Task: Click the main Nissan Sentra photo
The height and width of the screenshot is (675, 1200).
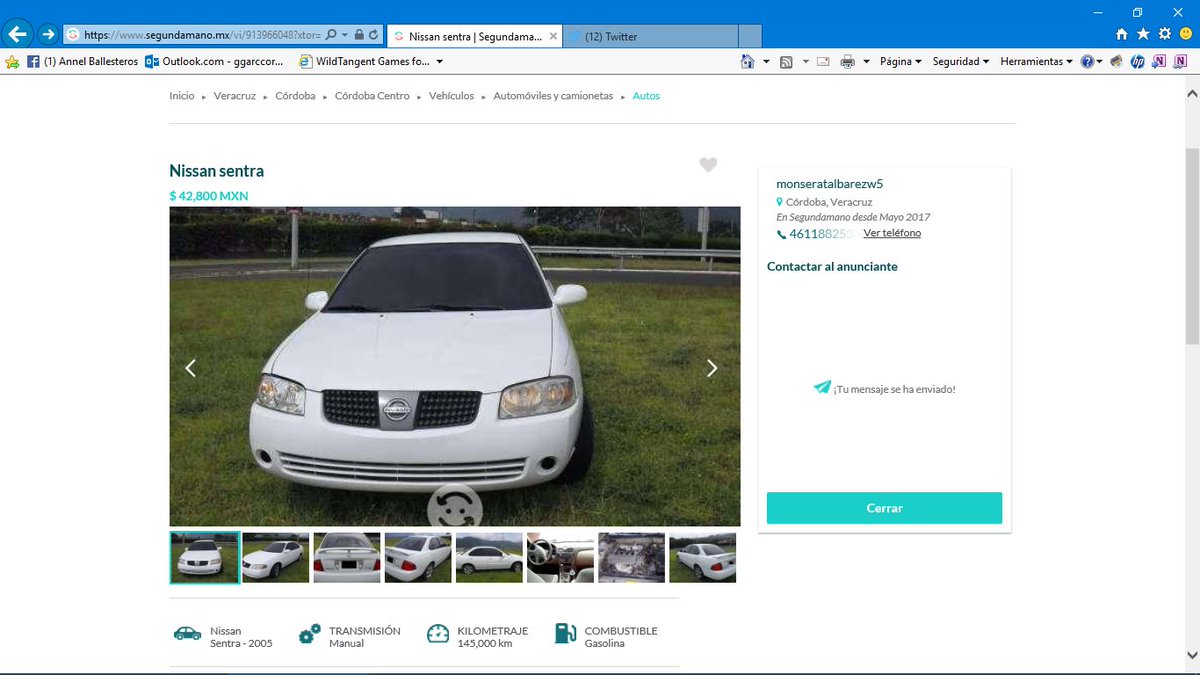Action: point(455,366)
